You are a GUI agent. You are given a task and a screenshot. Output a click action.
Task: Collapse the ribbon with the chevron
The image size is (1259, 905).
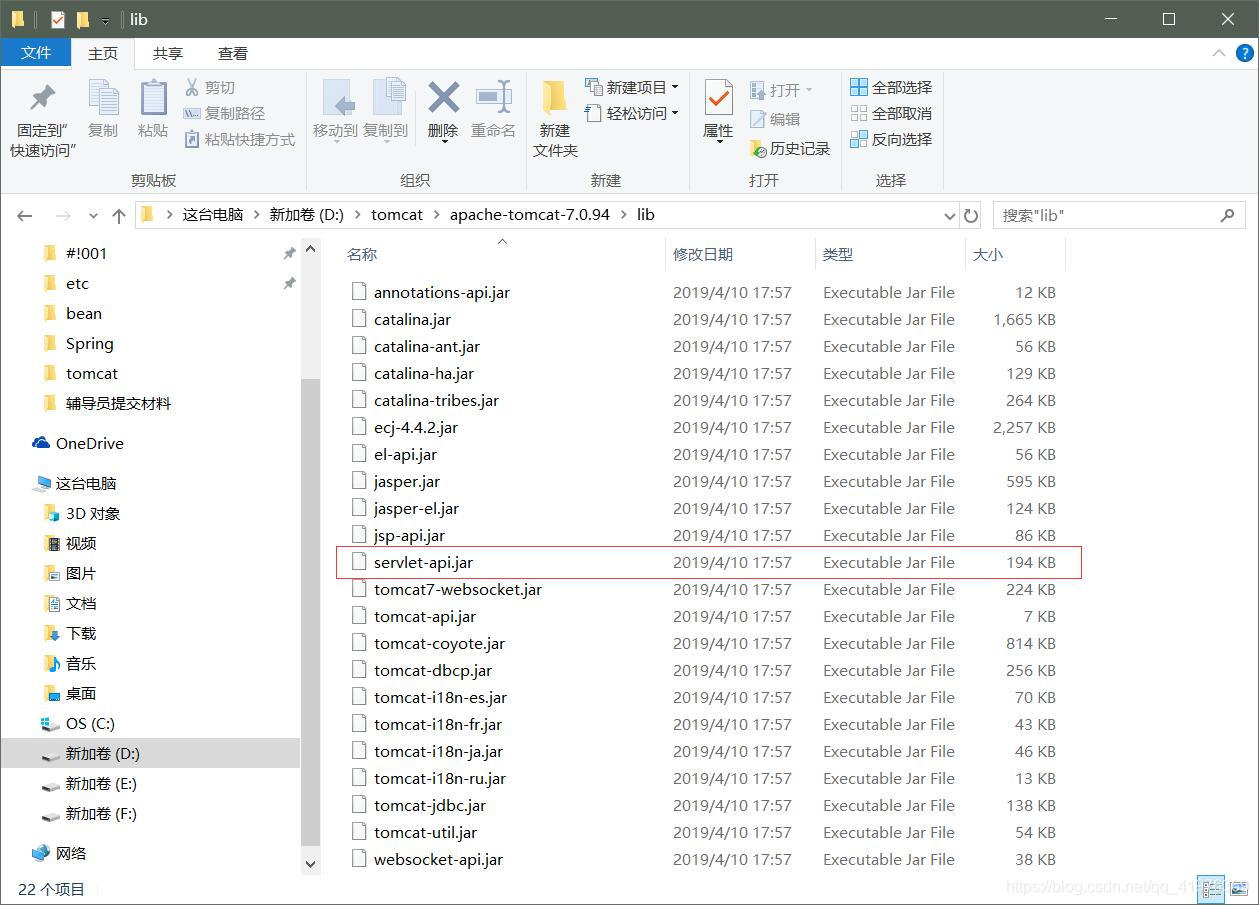coord(1218,53)
